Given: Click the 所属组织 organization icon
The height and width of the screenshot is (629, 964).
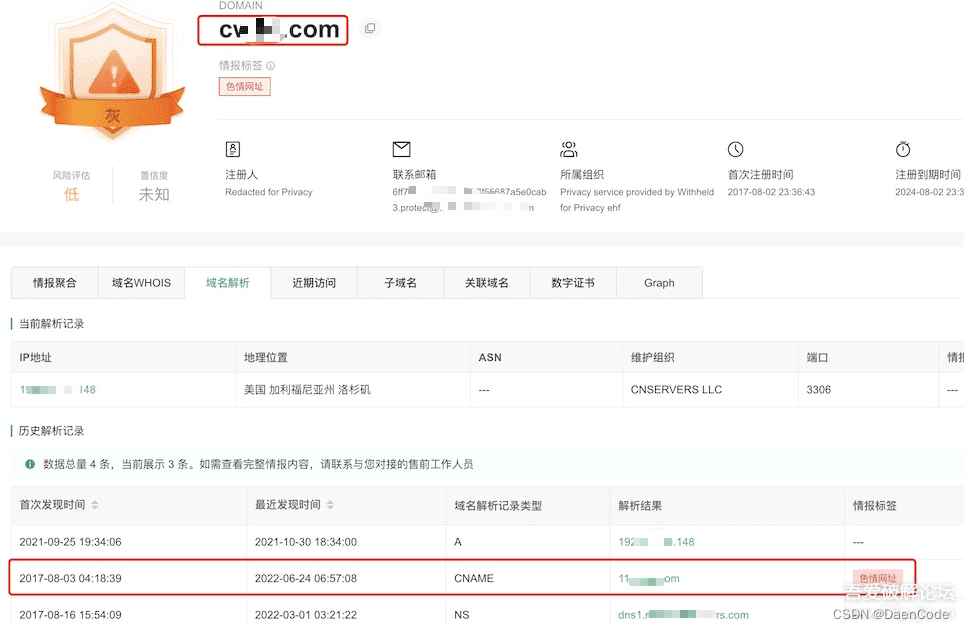Looking at the screenshot, I should (569, 149).
